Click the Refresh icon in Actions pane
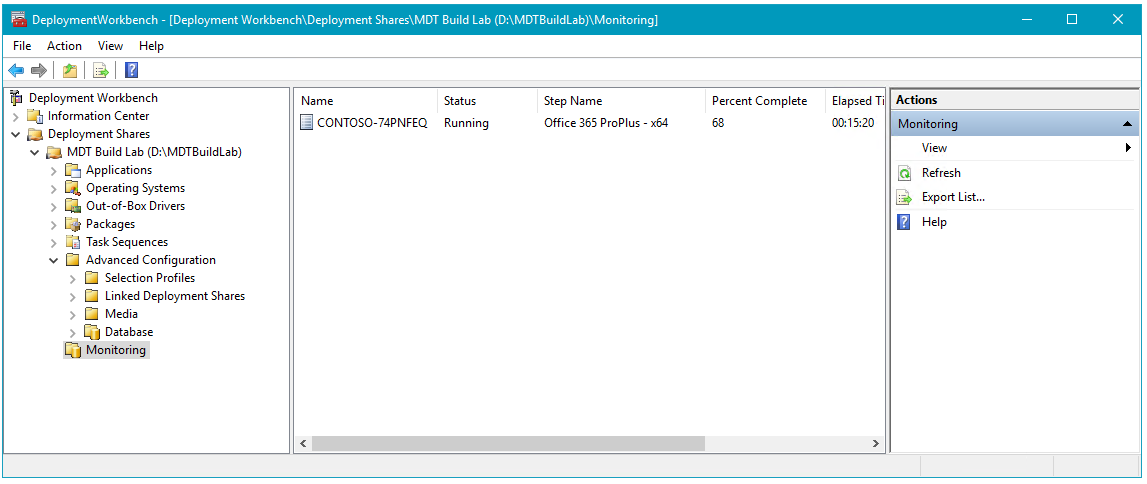 (x=904, y=173)
